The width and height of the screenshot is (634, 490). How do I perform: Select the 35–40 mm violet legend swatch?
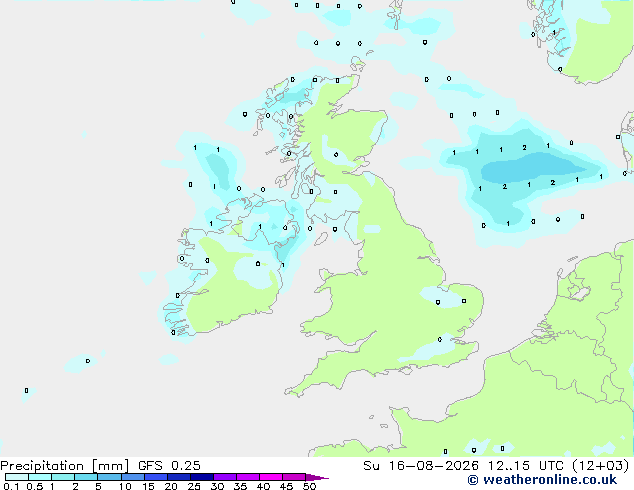tap(247, 477)
